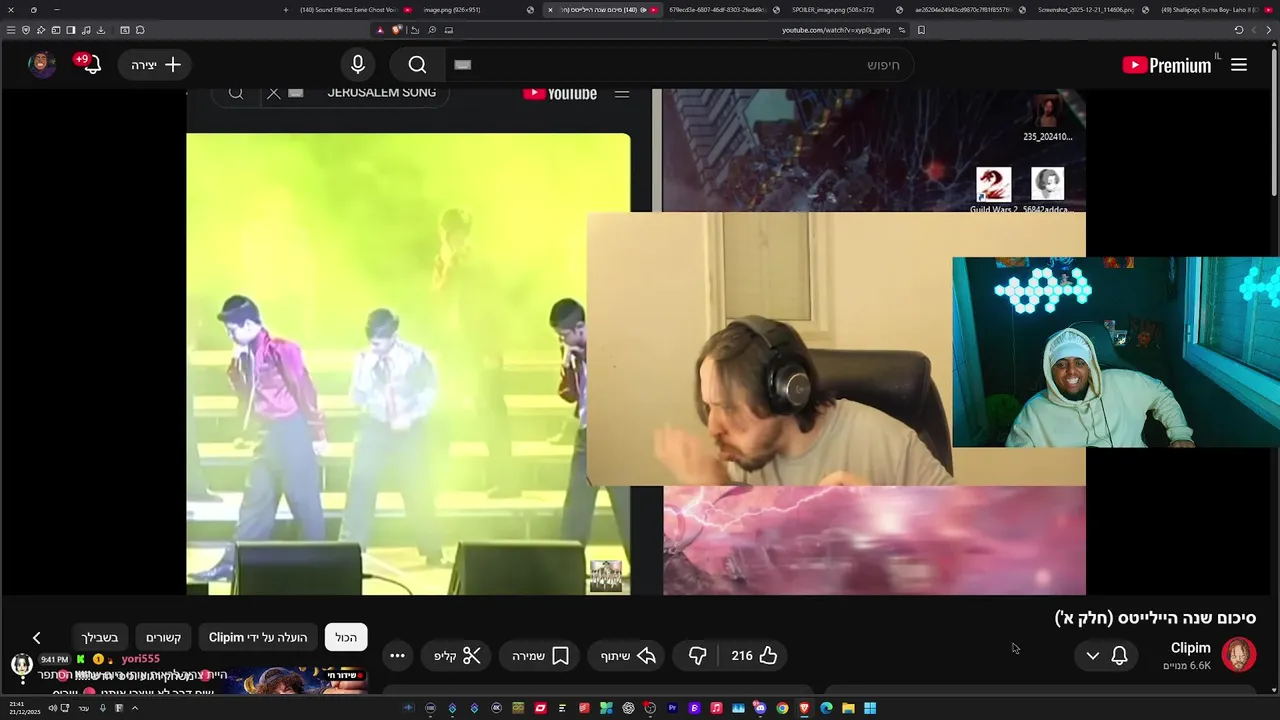Open more actions three-dot menu
Viewport: 1280px width, 720px height.
(397, 656)
